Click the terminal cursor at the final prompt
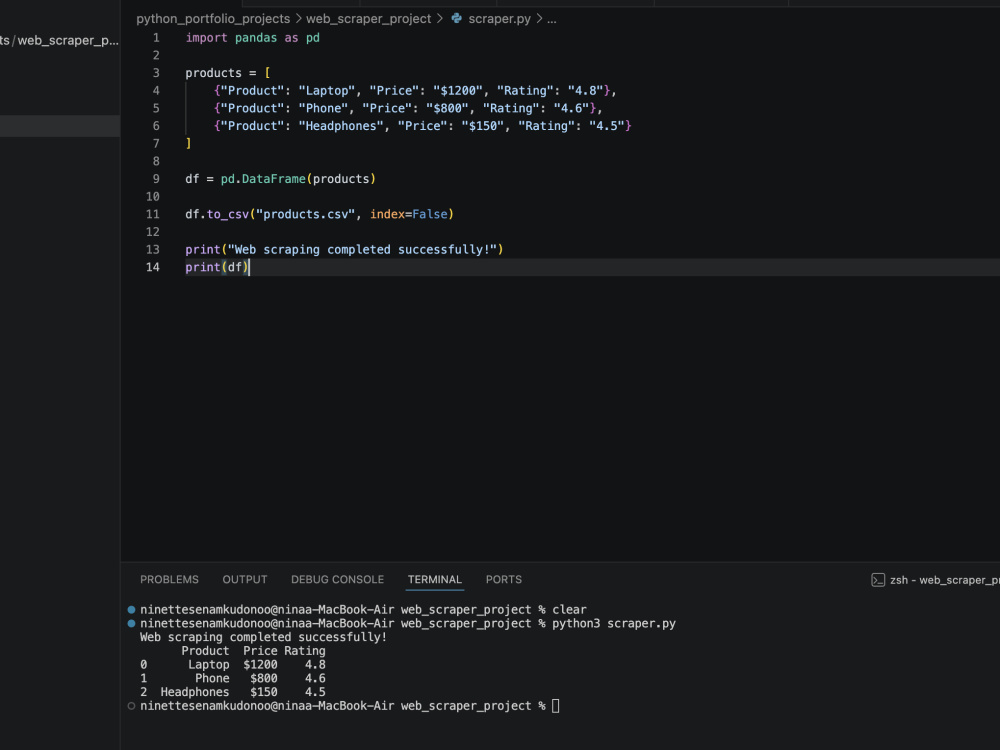1000x750 pixels. point(555,706)
